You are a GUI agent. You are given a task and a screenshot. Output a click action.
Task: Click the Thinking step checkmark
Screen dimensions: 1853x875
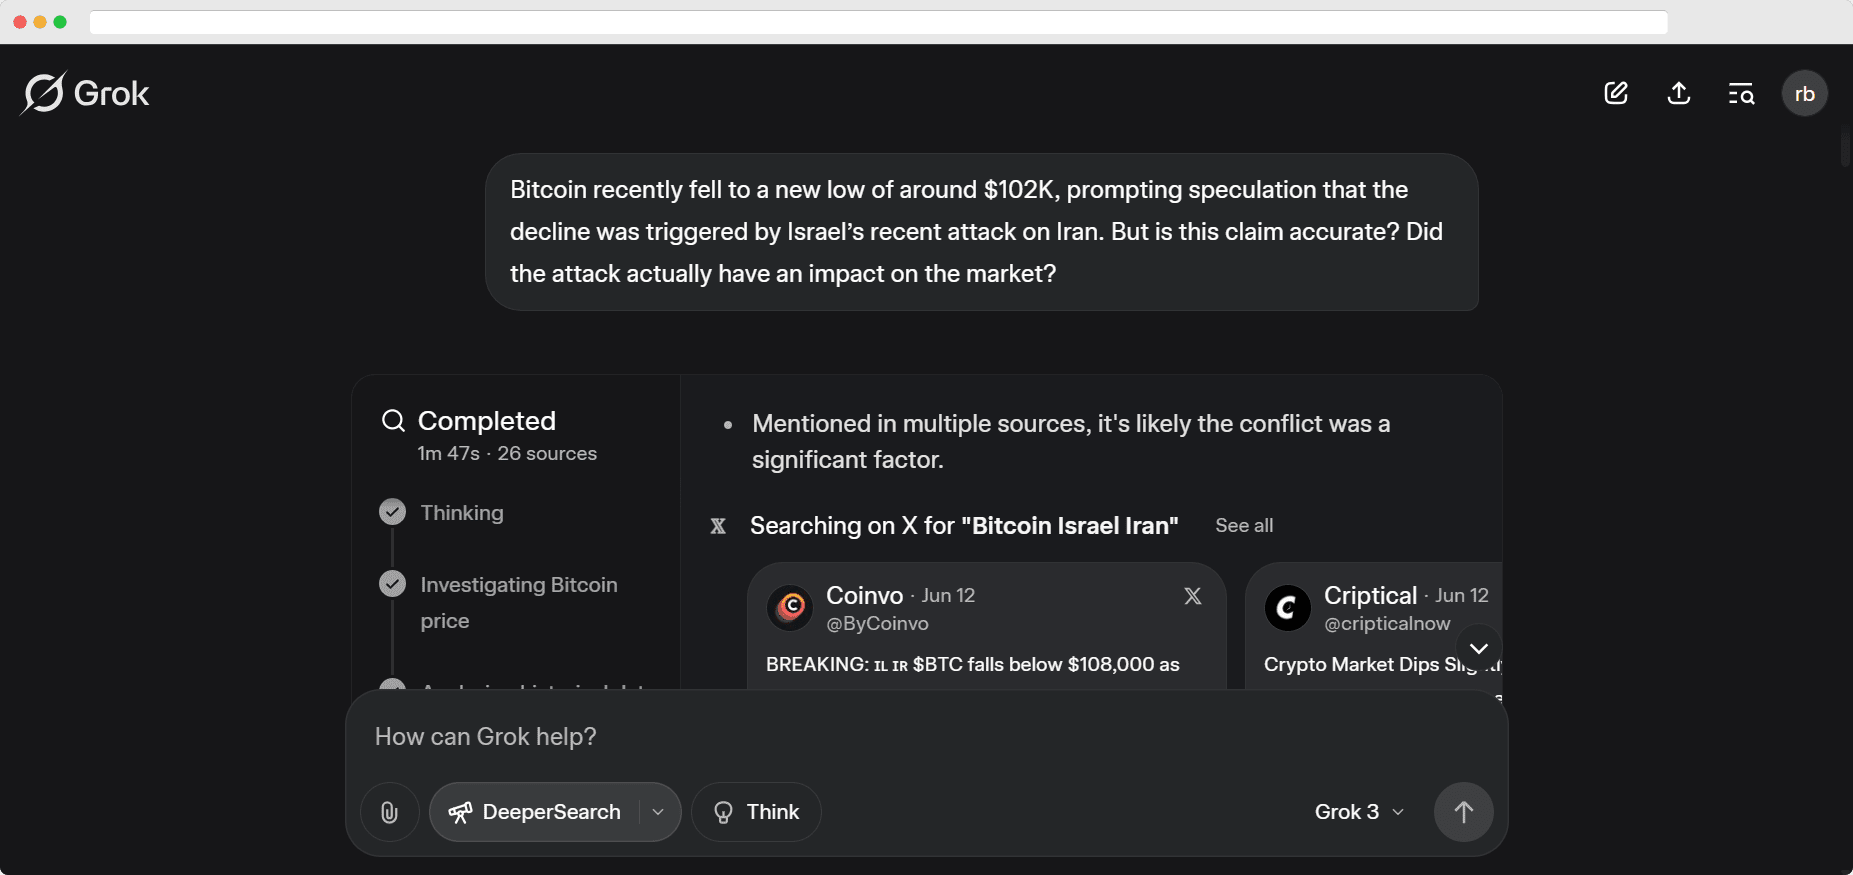[393, 512]
